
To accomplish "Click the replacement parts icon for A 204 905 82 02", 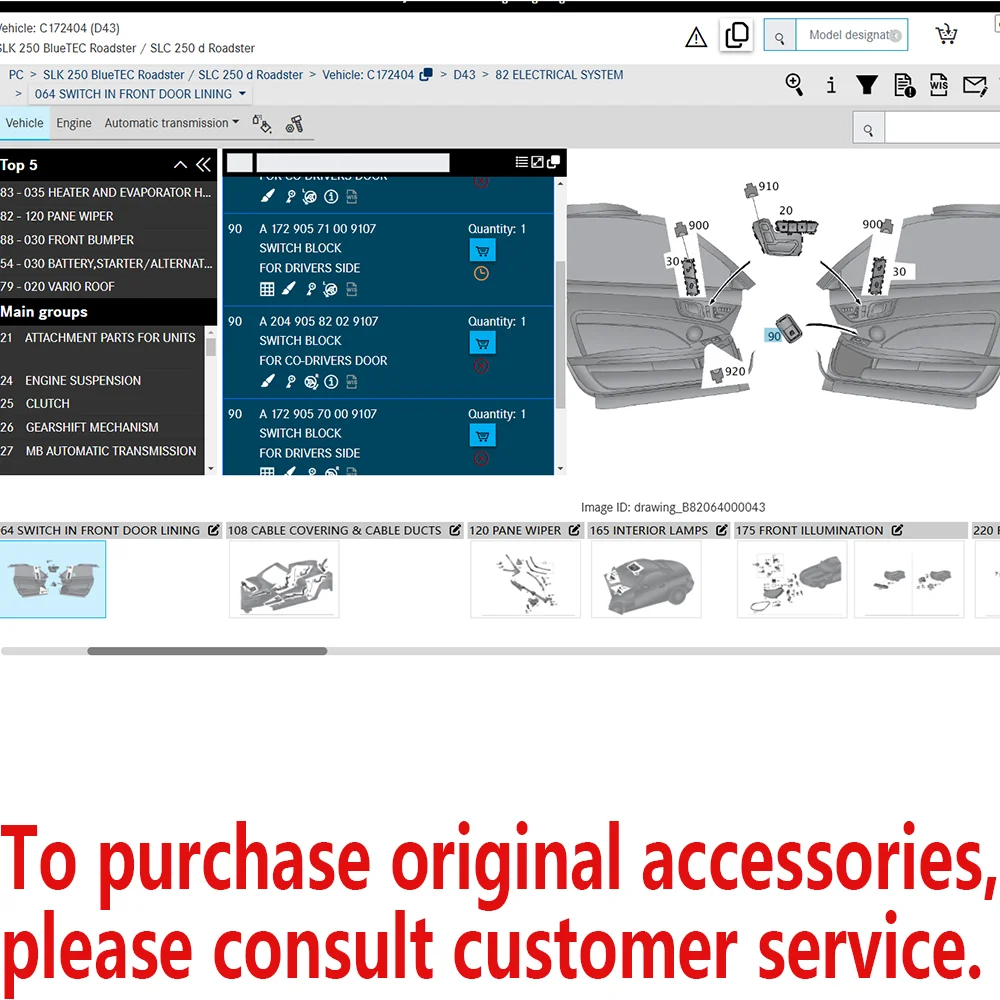I will 311,381.
